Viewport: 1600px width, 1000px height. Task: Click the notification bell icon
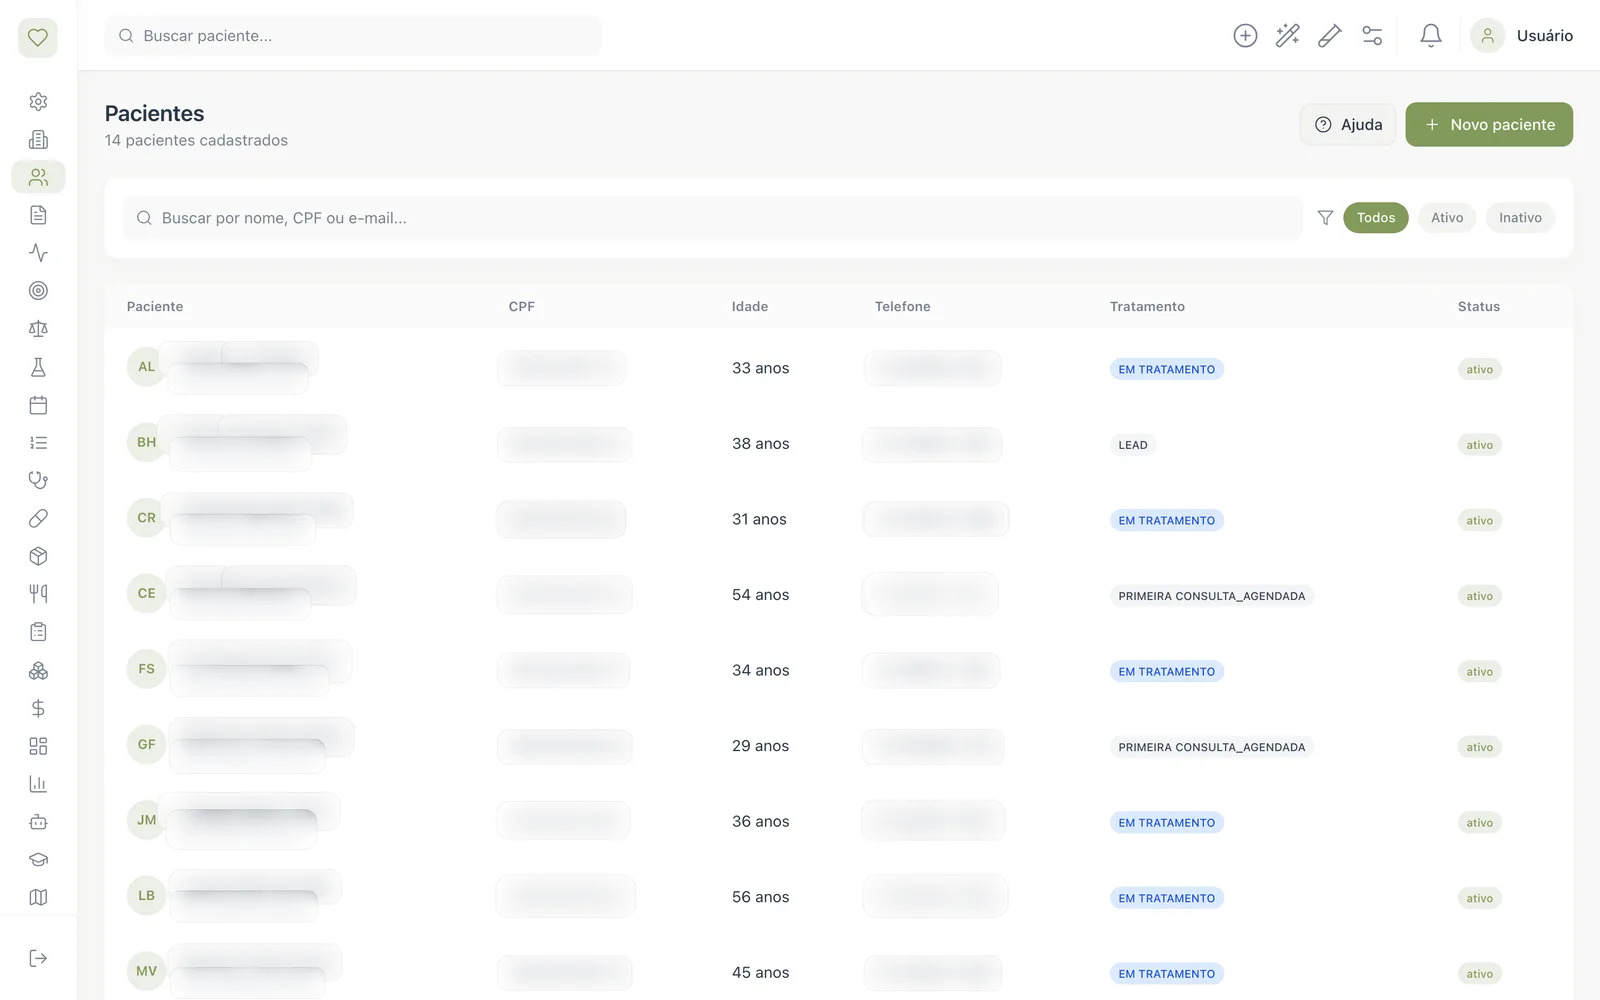pos(1431,36)
